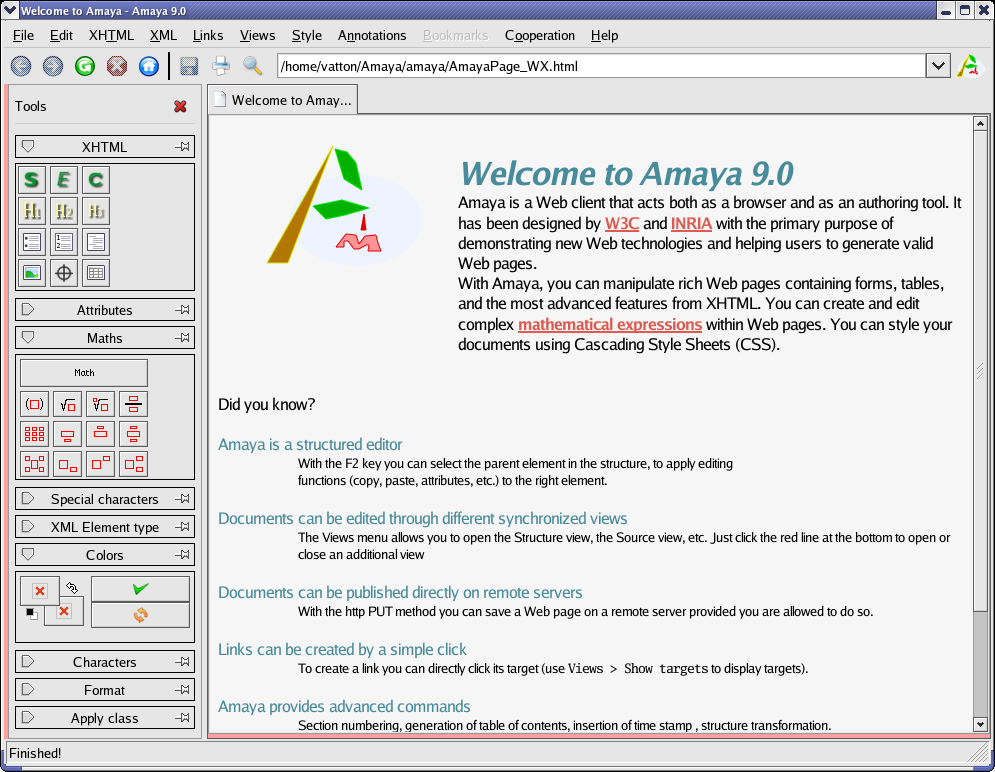Insert an nth root with index
Screen dimensions: 995x772
(100, 404)
